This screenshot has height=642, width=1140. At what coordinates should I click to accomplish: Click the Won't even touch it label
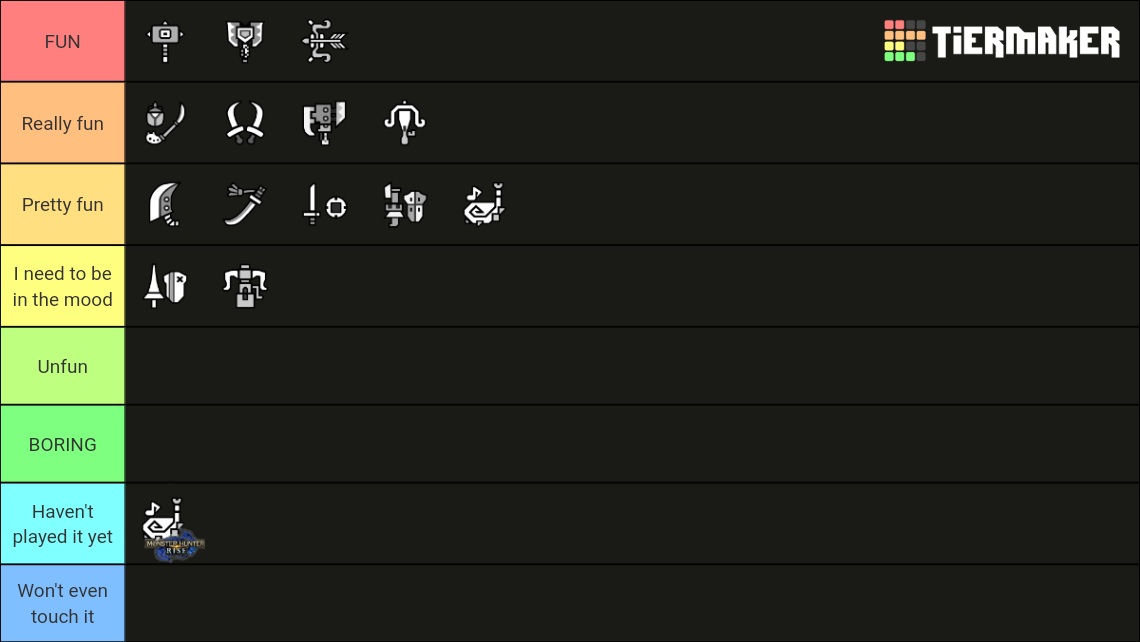tap(62, 602)
